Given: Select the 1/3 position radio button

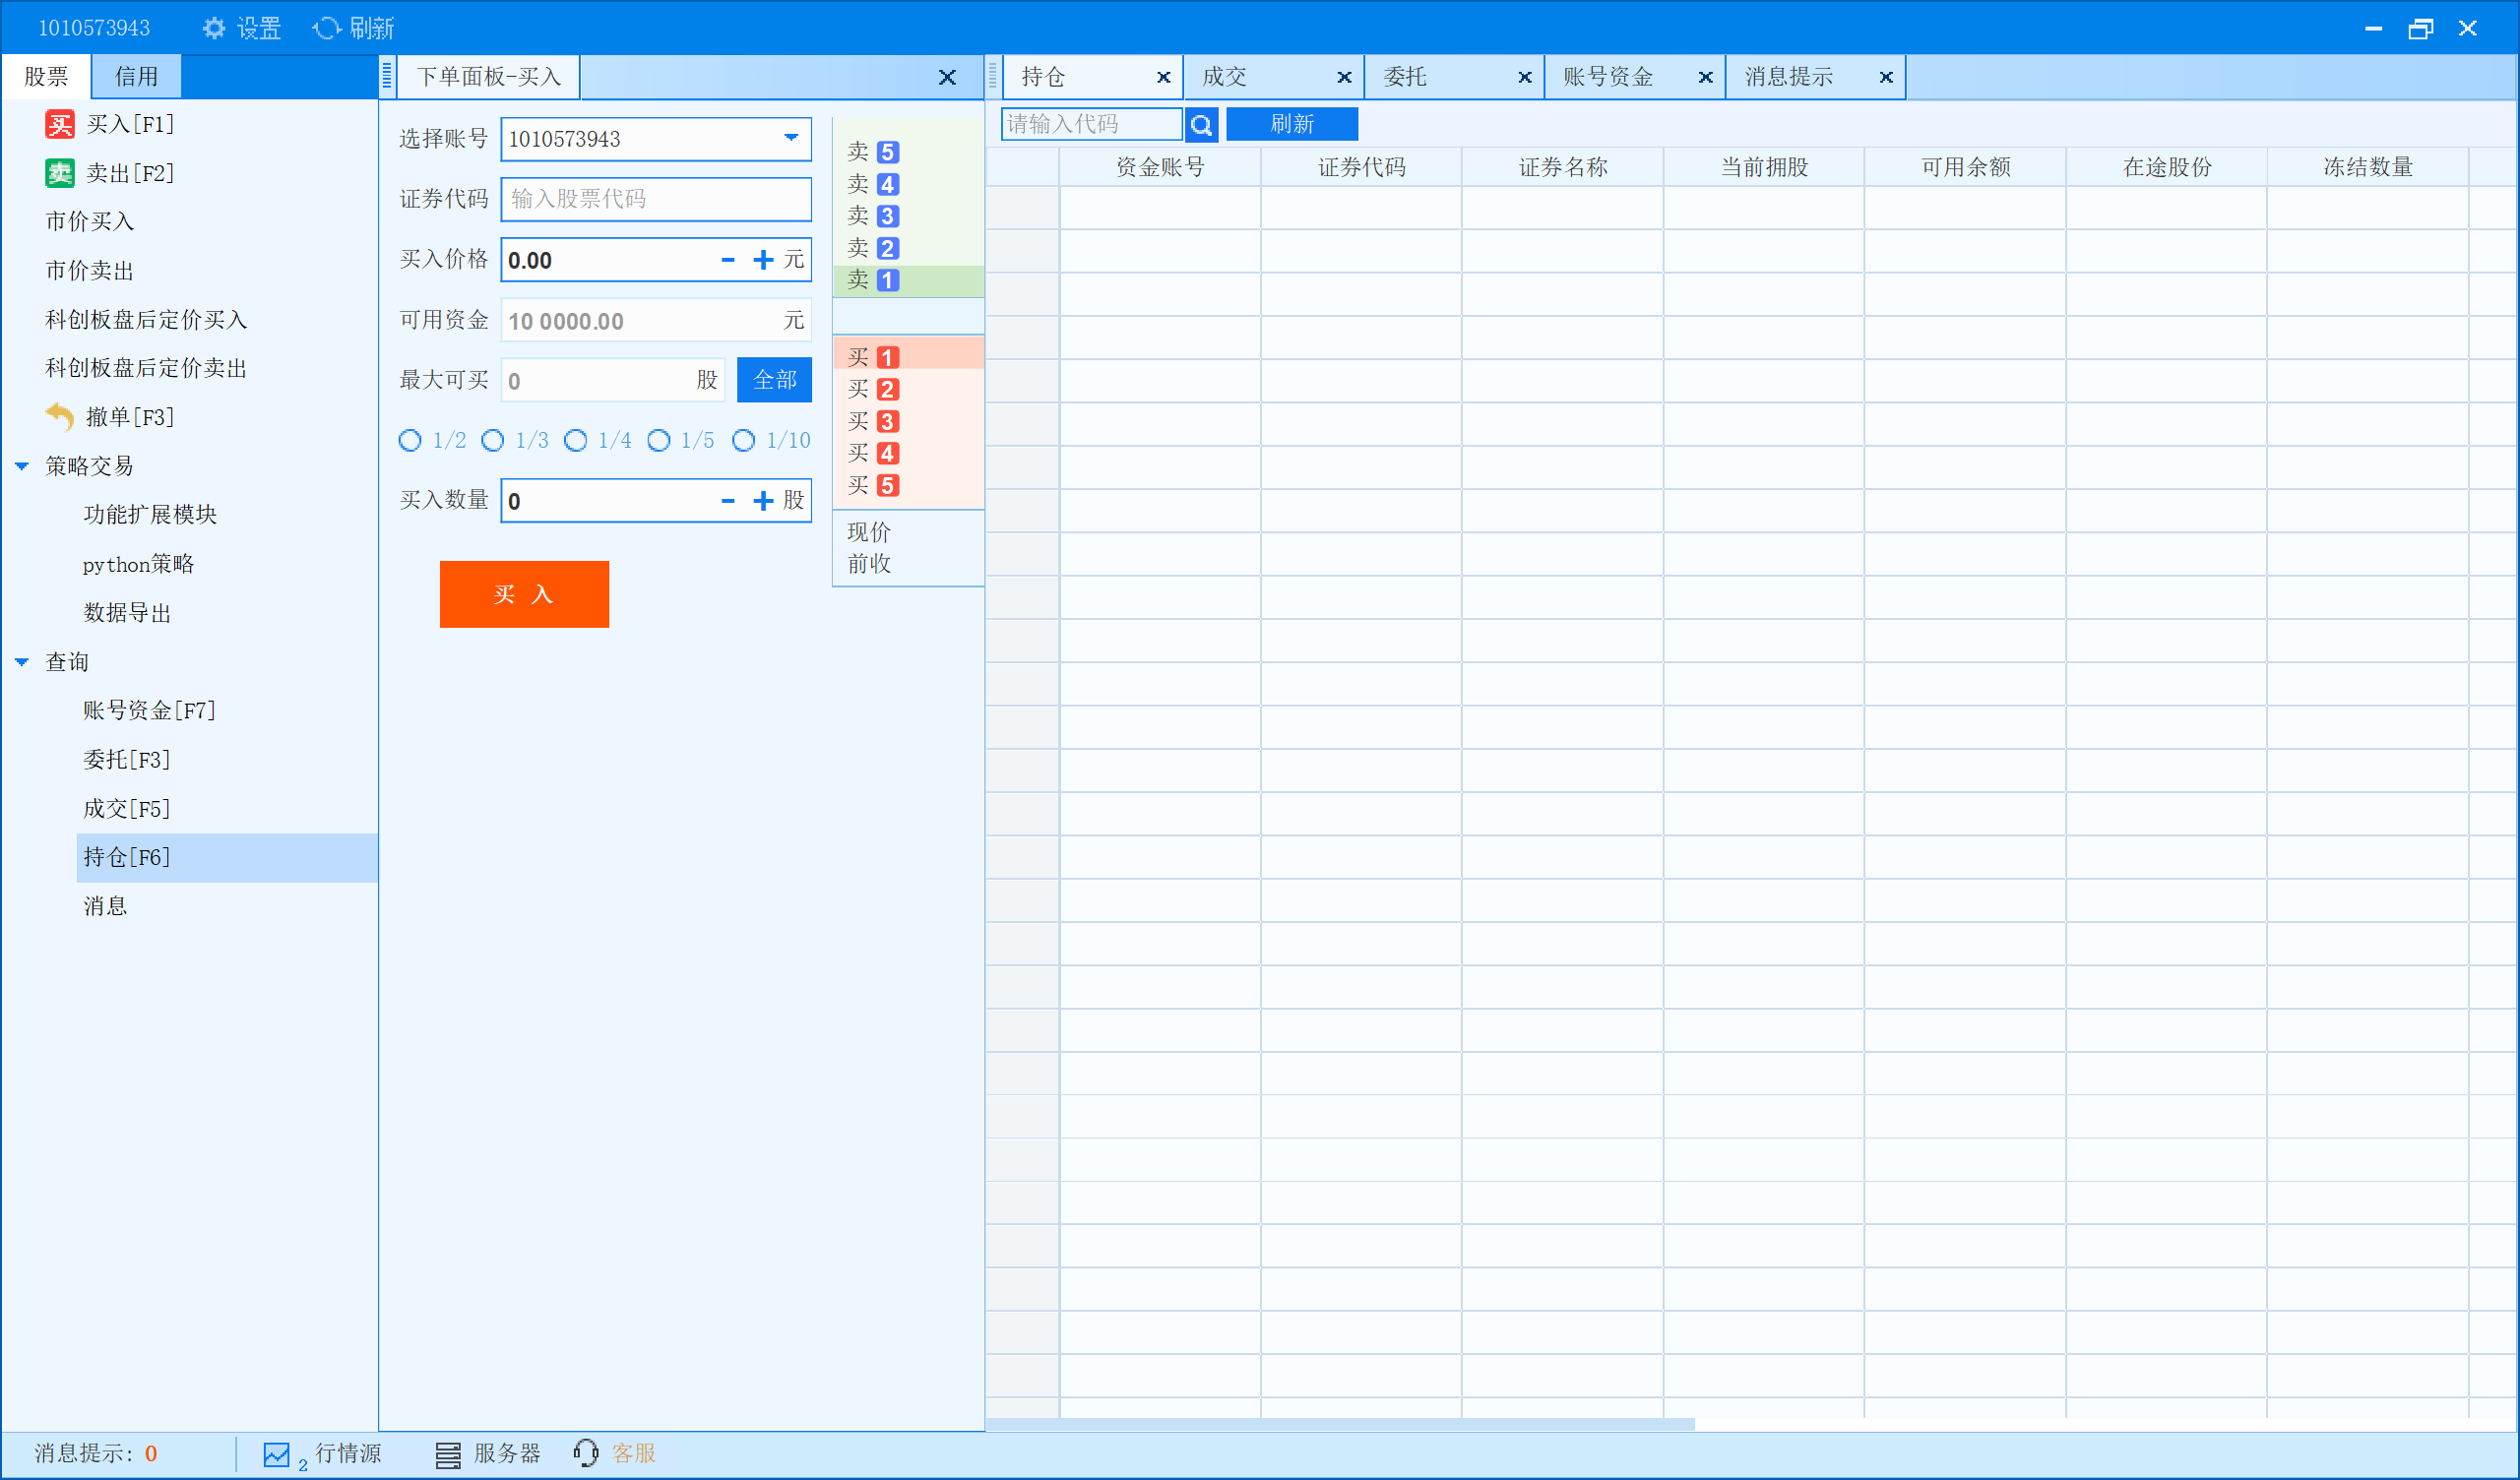Looking at the screenshot, I should [493, 440].
